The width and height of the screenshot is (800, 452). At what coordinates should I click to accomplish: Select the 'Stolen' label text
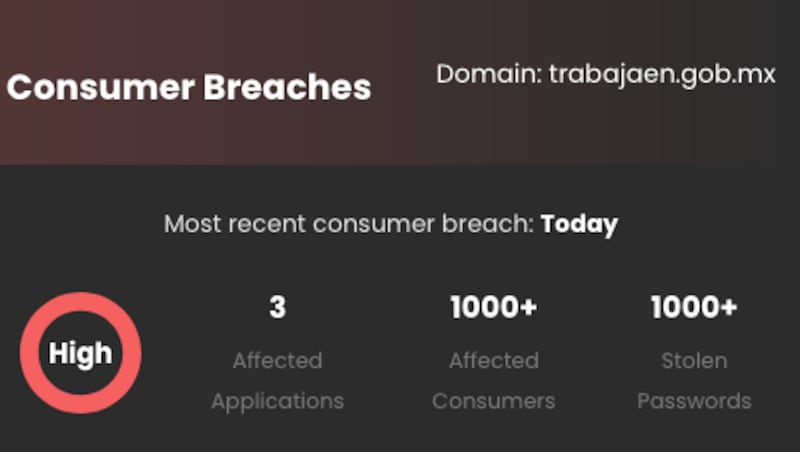(x=694, y=361)
